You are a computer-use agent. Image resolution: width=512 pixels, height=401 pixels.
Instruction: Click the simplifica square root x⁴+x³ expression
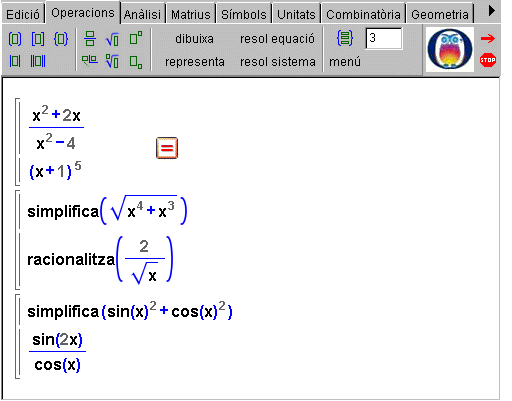click(x=107, y=211)
